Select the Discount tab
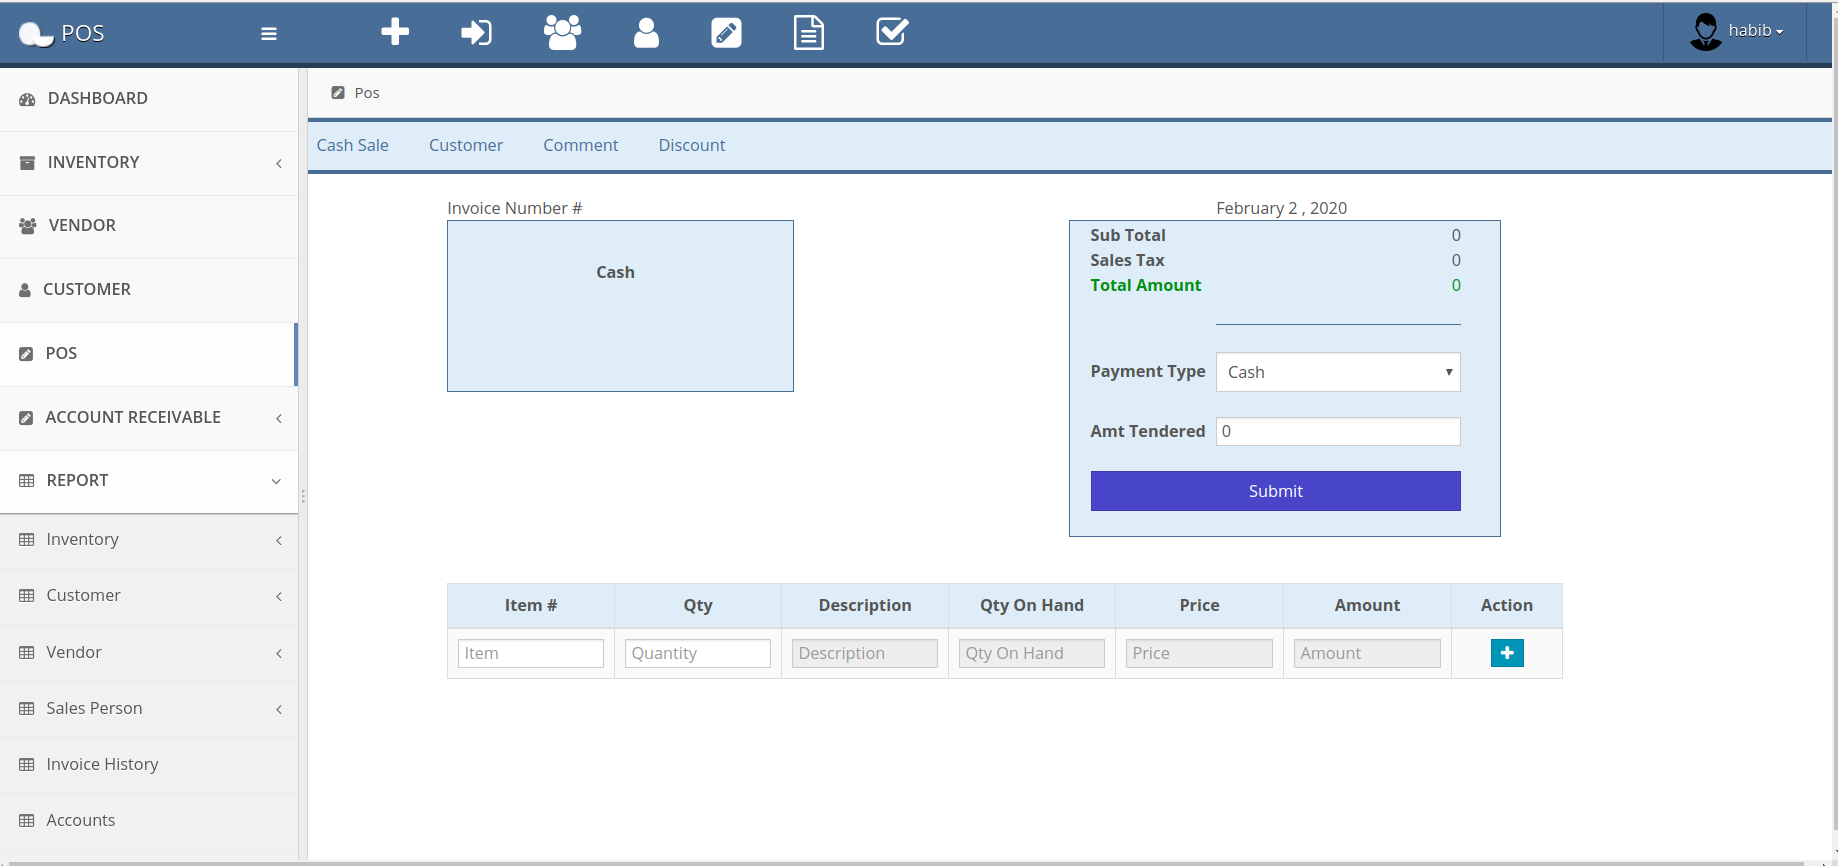This screenshot has width=1838, height=866. coord(691,146)
